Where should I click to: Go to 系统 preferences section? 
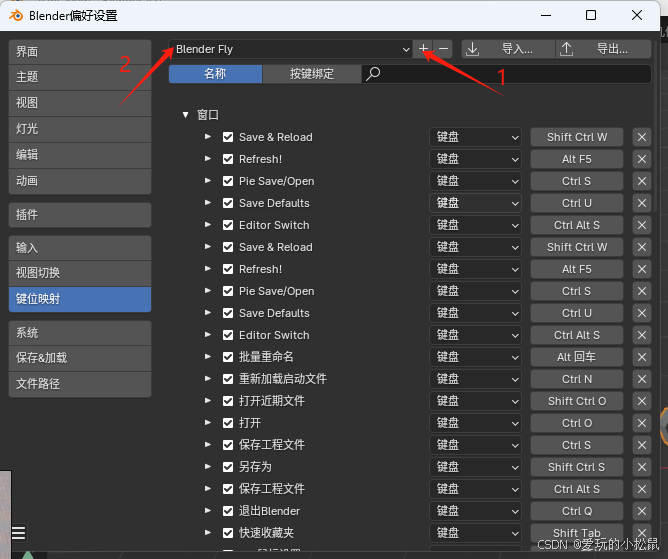point(80,333)
